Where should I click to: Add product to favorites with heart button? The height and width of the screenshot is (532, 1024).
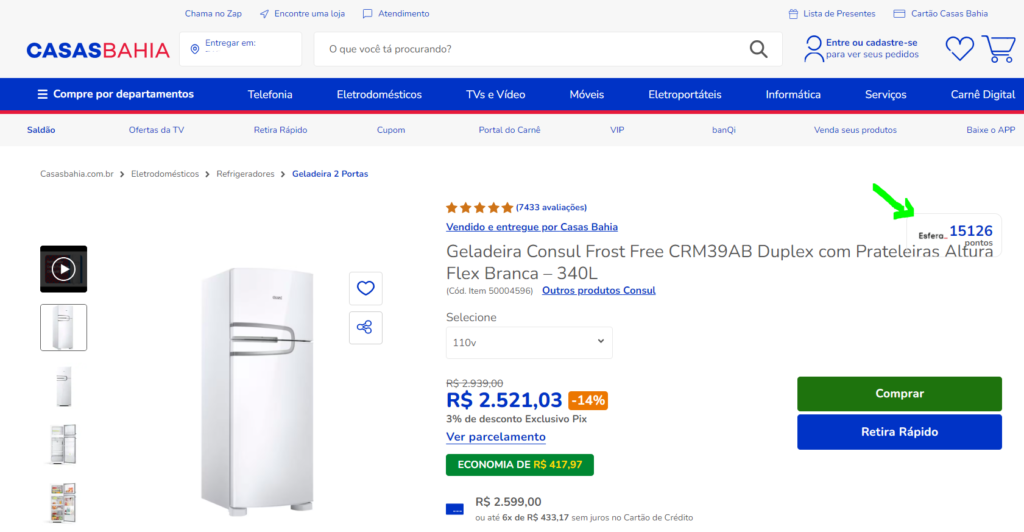(365, 288)
